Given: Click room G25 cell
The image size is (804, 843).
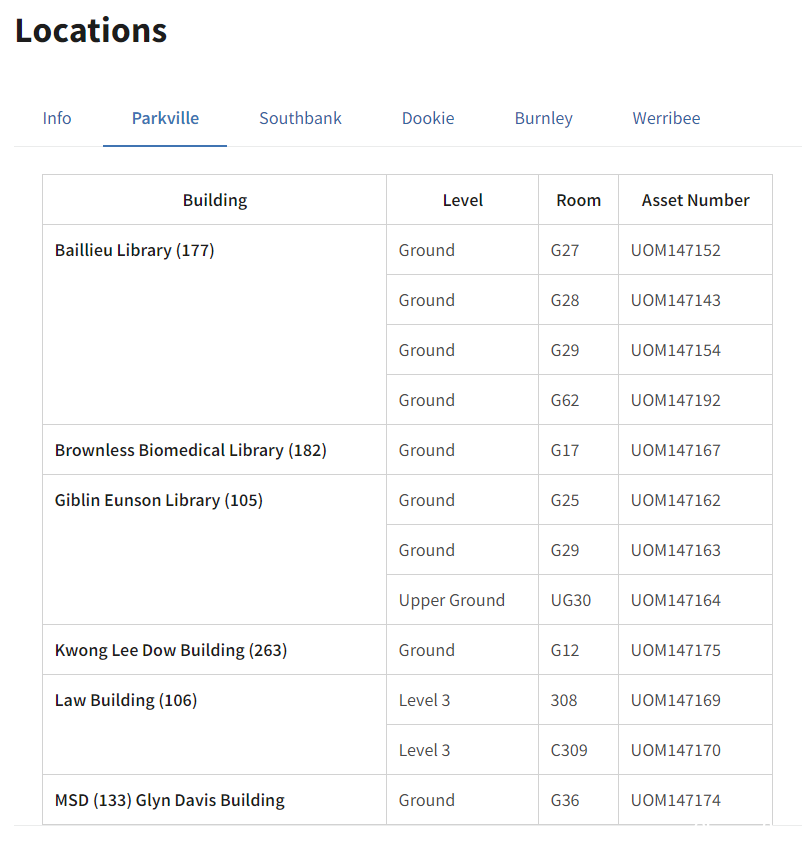Looking at the screenshot, I should [579, 500].
